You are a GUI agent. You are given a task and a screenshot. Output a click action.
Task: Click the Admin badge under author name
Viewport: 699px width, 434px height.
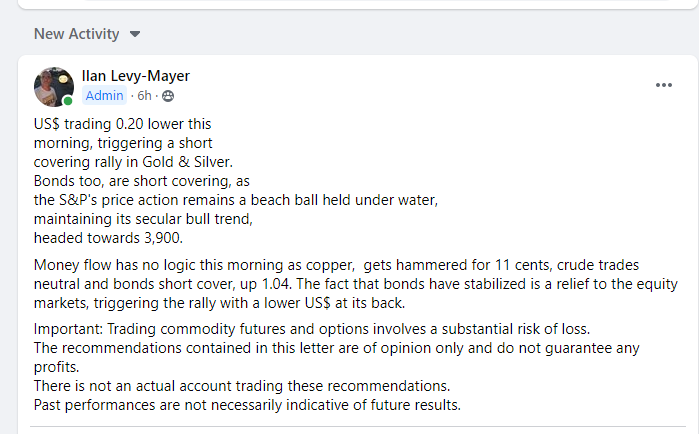pyautogui.click(x=105, y=96)
